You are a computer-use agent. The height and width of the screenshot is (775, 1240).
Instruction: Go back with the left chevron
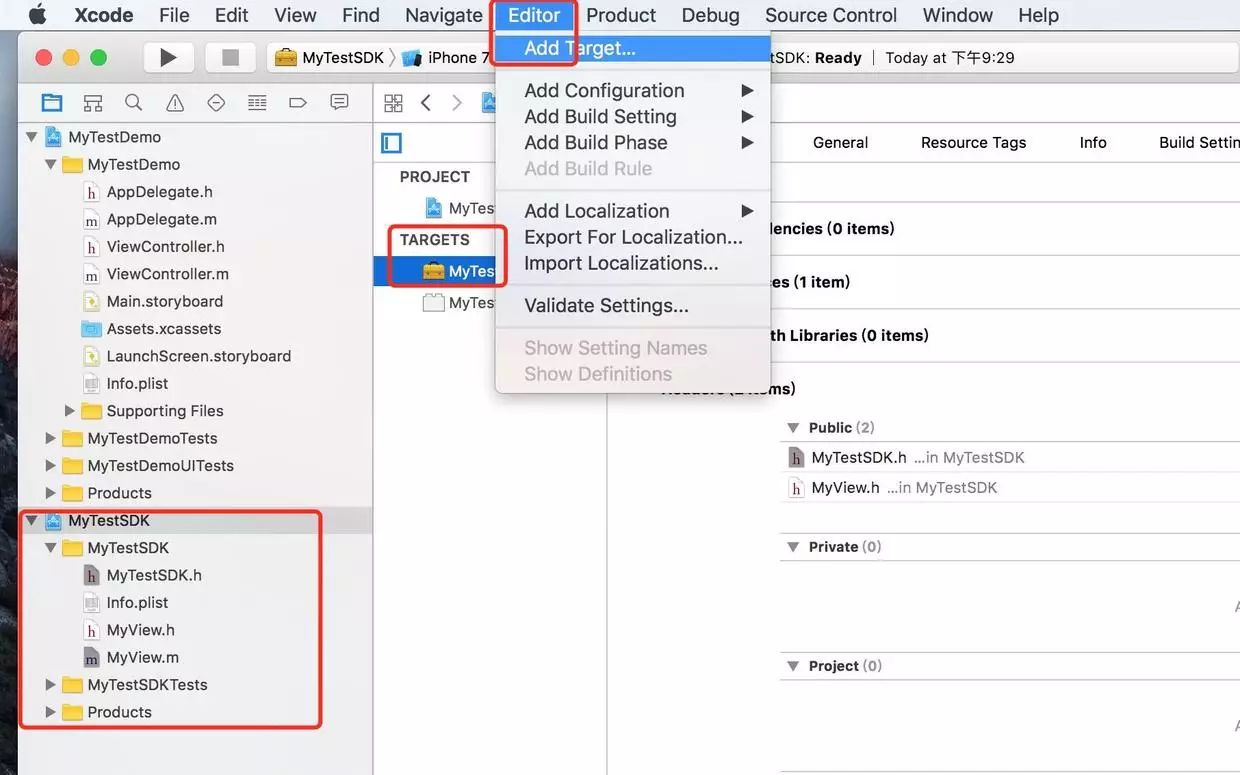click(426, 102)
